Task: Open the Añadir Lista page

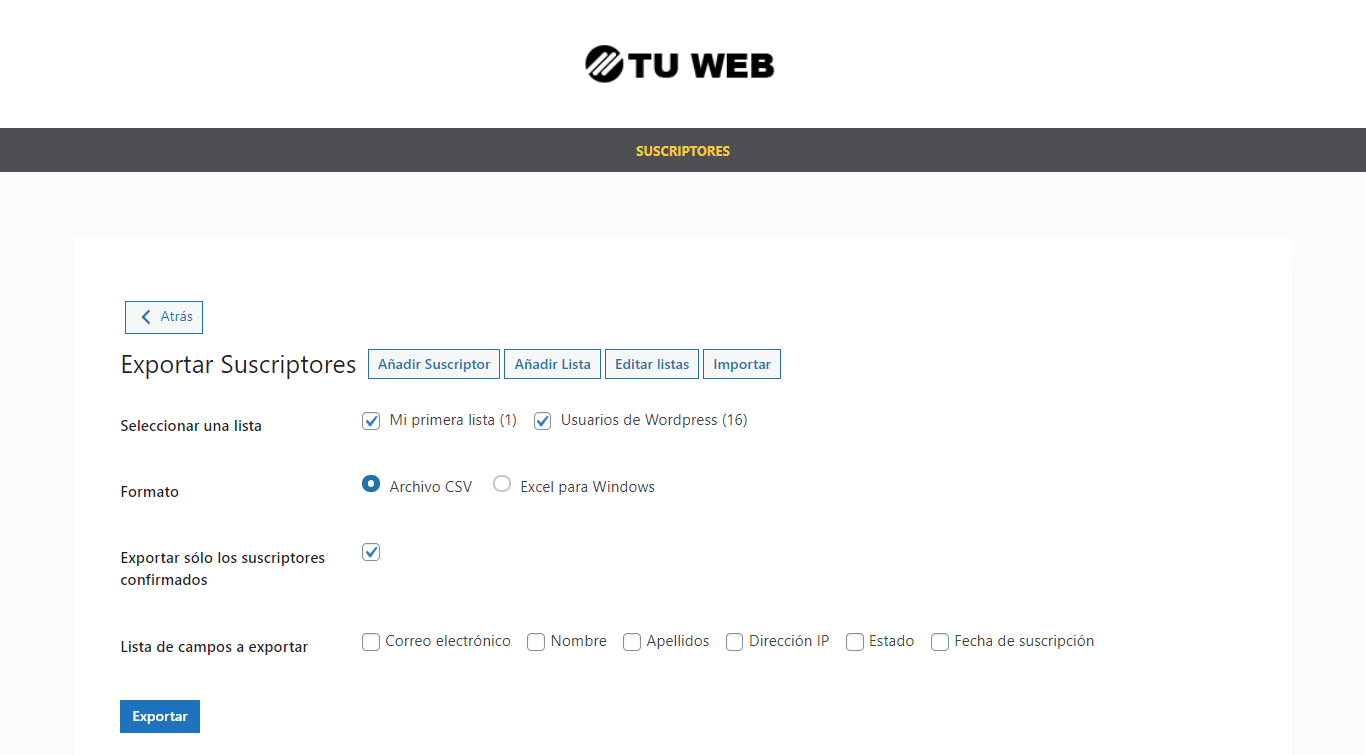Action: coord(552,364)
